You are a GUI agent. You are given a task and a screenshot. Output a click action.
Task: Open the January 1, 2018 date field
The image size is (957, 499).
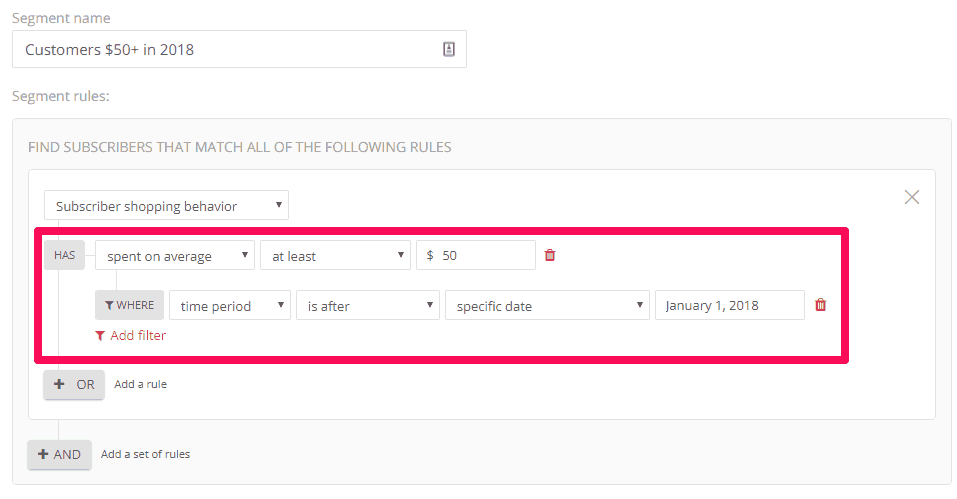click(x=730, y=305)
